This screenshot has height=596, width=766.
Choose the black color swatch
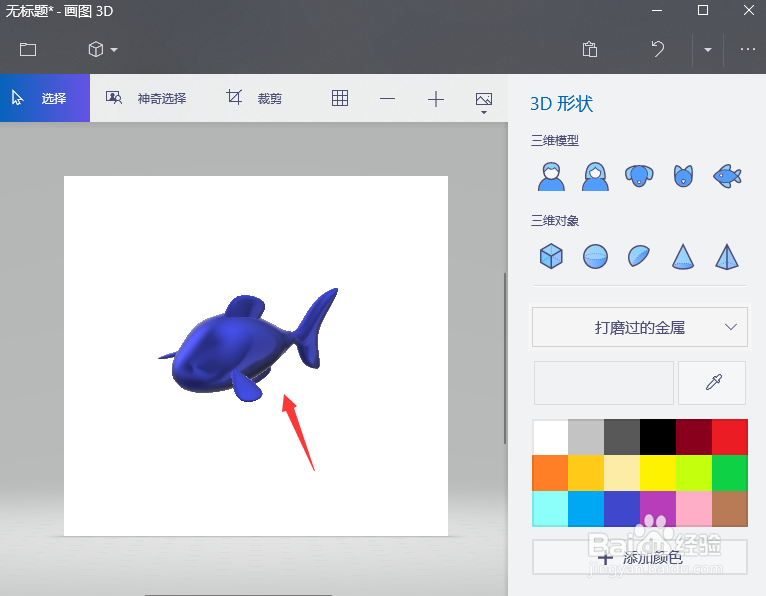(x=658, y=437)
